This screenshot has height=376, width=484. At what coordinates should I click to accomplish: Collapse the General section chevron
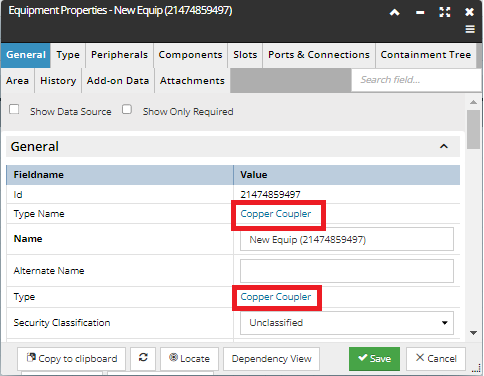click(444, 146)
